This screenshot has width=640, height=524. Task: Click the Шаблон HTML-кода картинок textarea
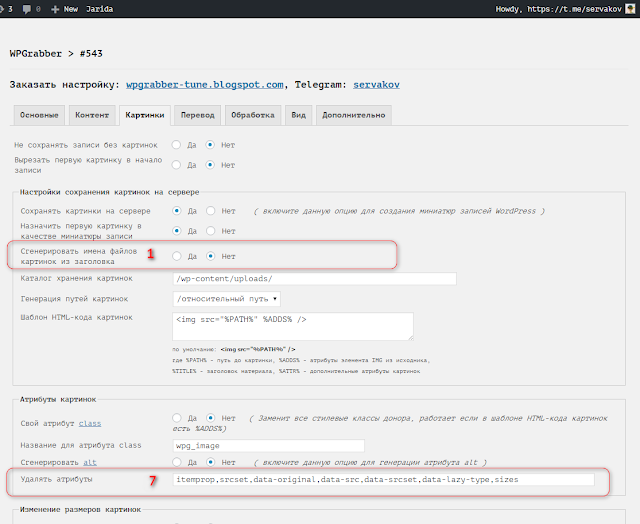click(293, 326)
